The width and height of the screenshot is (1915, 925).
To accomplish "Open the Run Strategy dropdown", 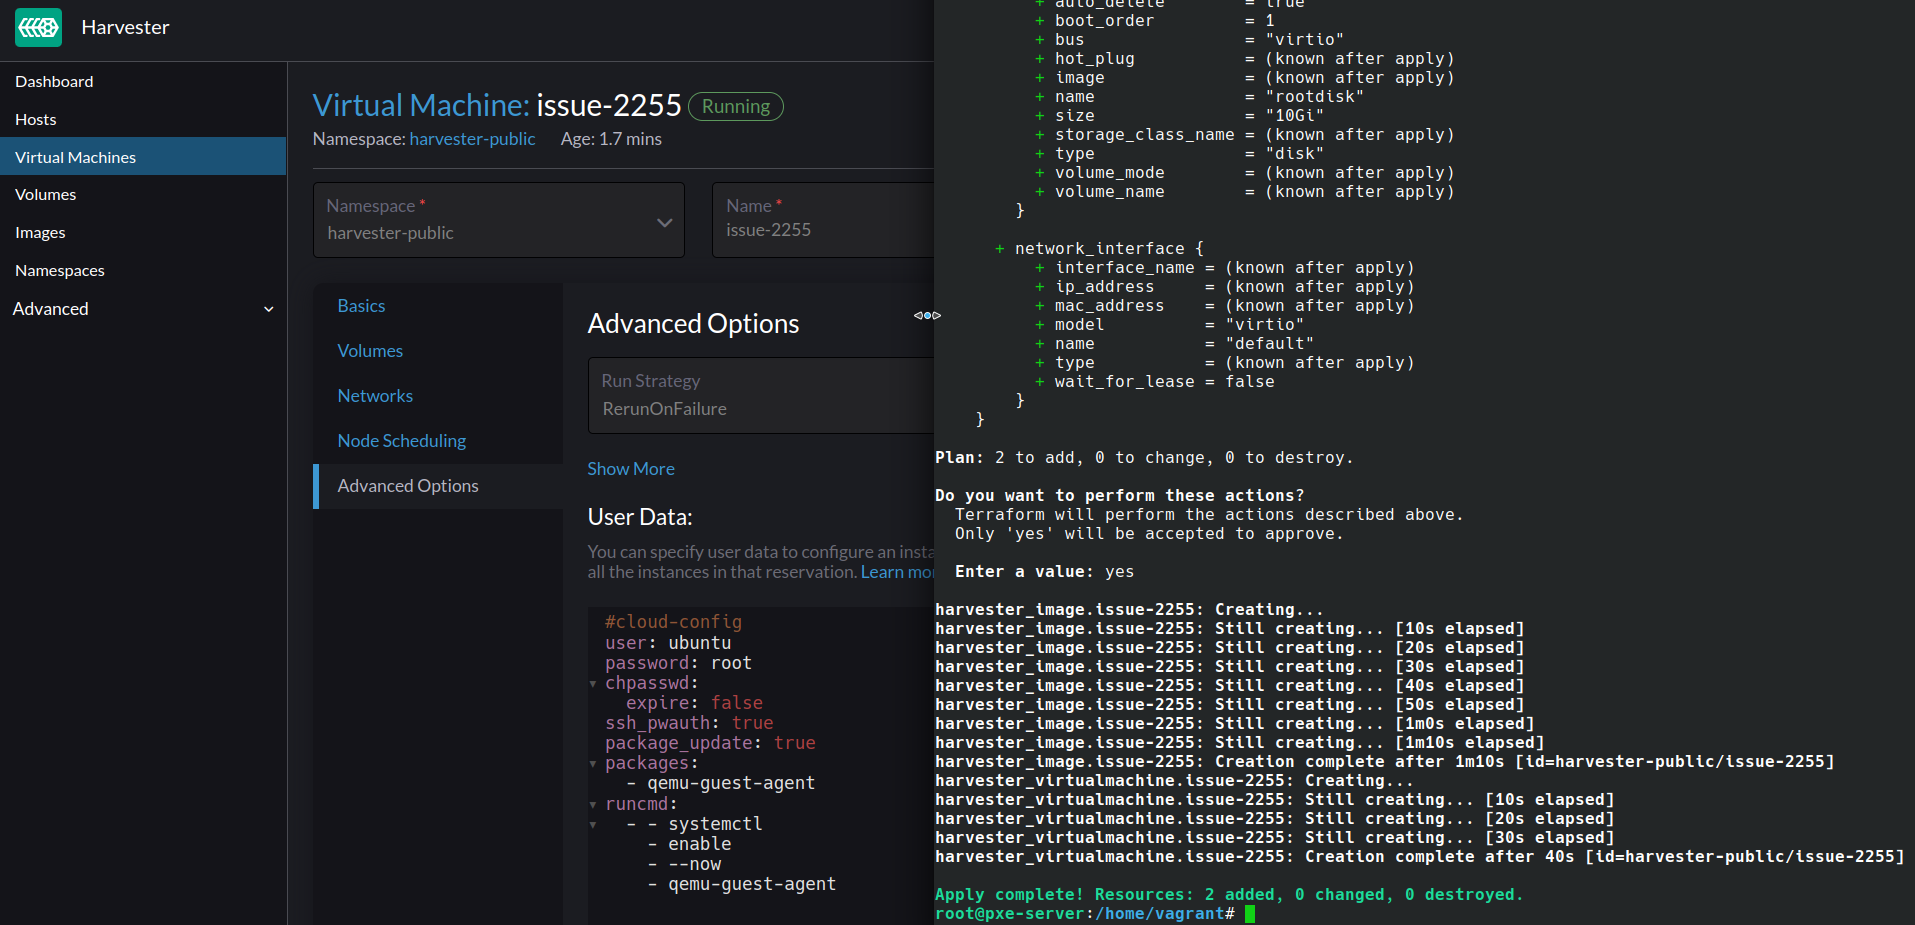I will click(761, 395).
